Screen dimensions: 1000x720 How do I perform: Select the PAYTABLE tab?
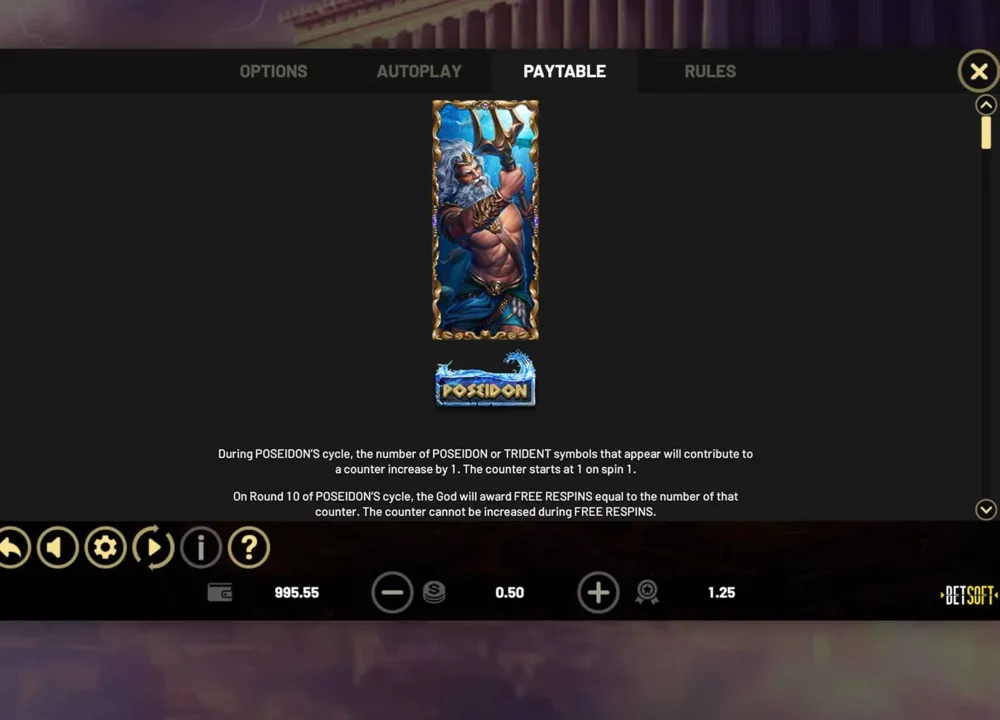pos(564,71)
